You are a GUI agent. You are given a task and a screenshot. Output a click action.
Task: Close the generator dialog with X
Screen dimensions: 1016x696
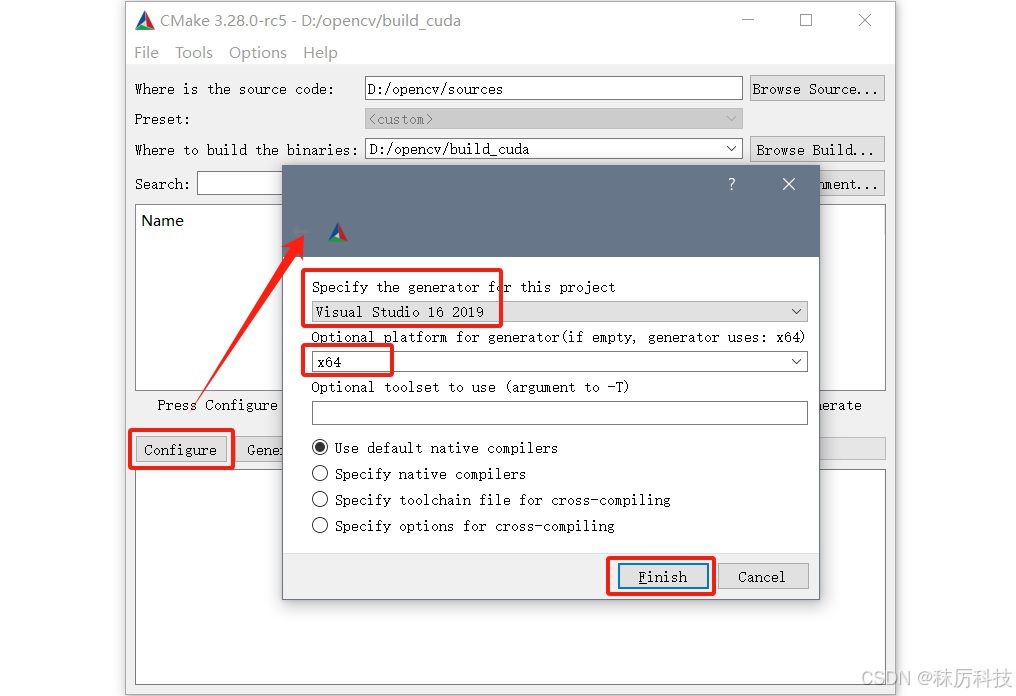click(x=789, y=184)
